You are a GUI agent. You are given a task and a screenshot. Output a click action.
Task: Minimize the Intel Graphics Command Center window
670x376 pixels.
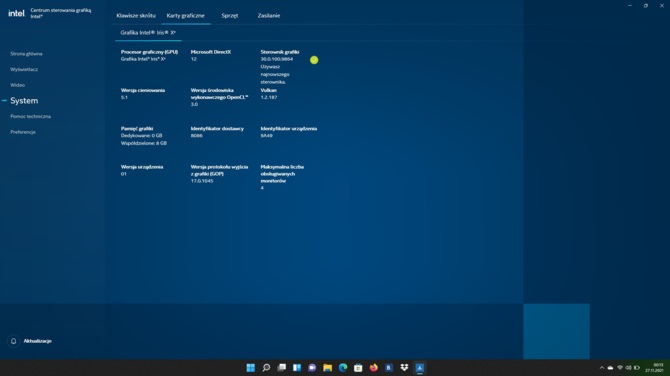click(x=630, y=6)
